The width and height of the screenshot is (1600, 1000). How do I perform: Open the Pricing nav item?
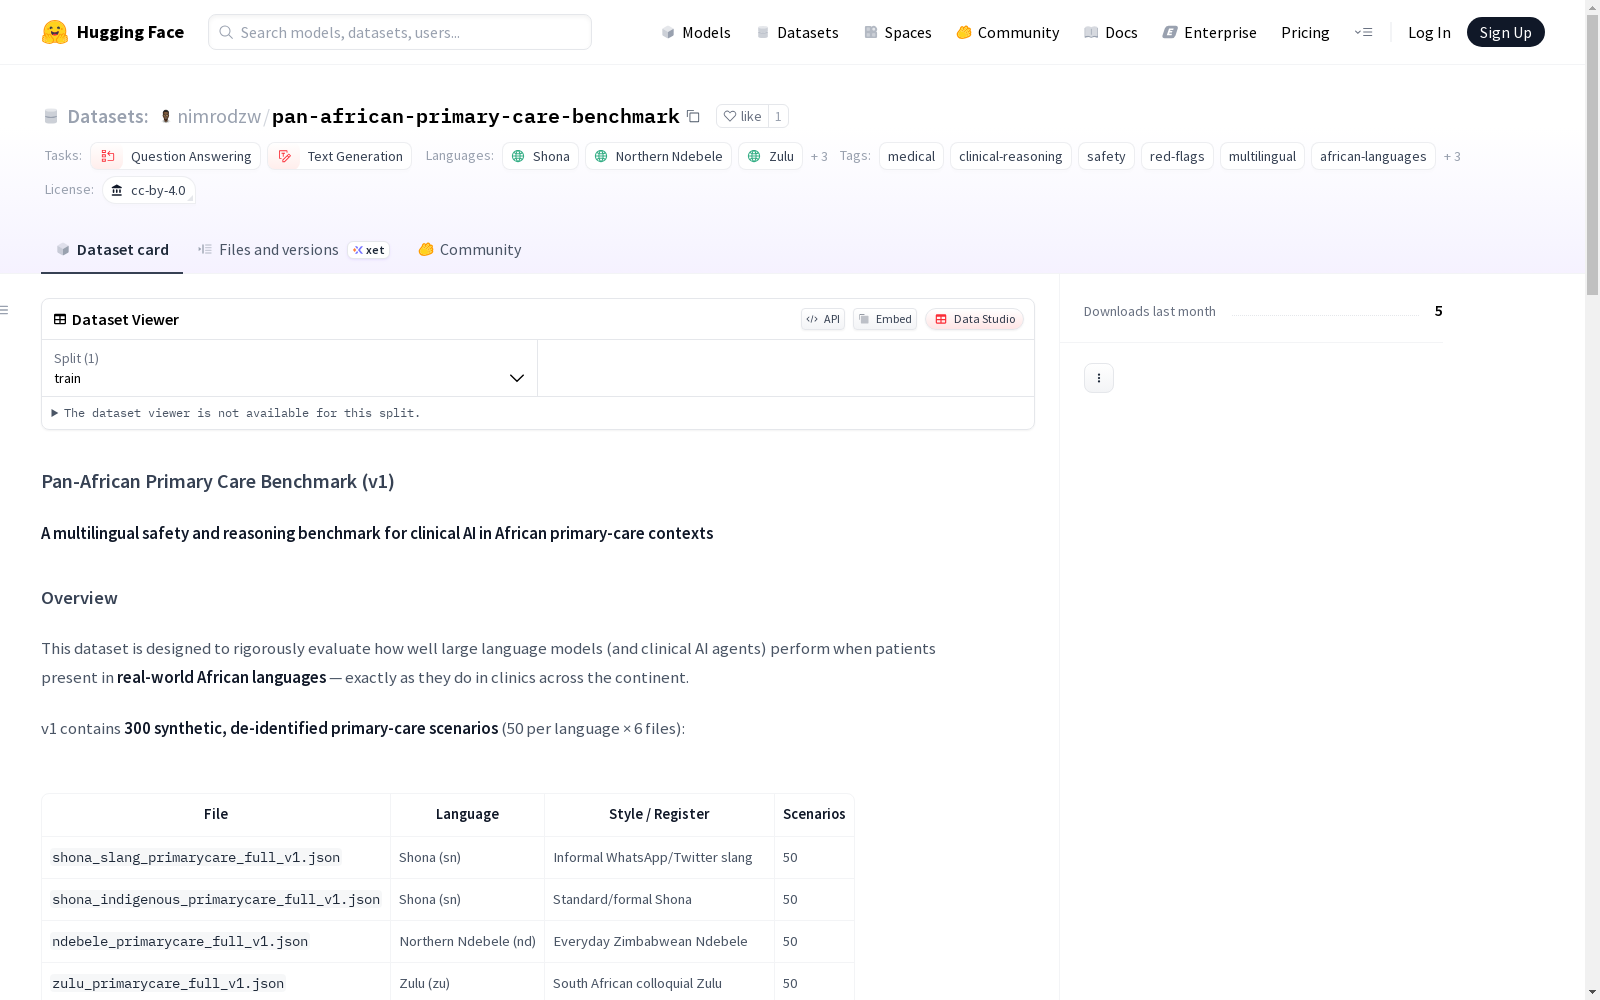coord(1305,32)
